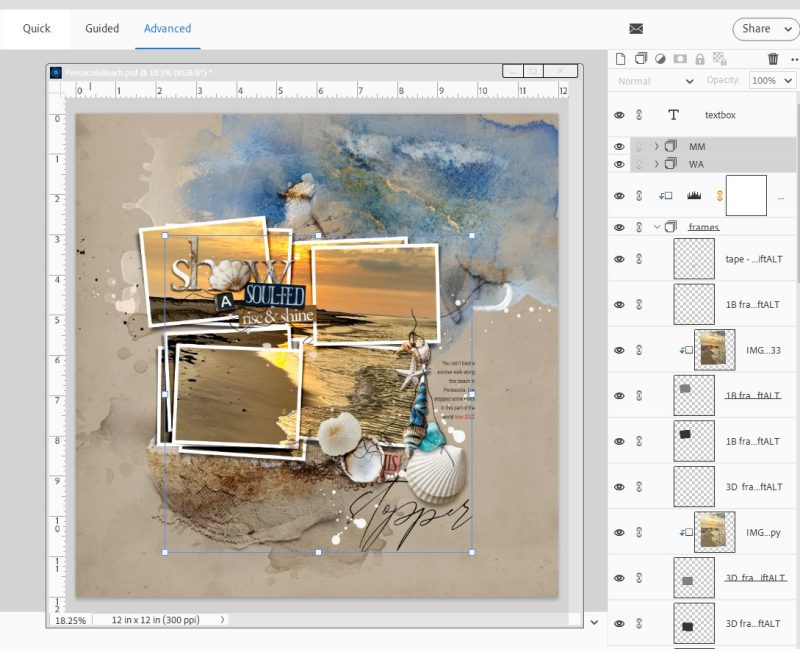Viewport: 800px width, 649px height.
Task: Select the frames group name
Action: (704, 228)
